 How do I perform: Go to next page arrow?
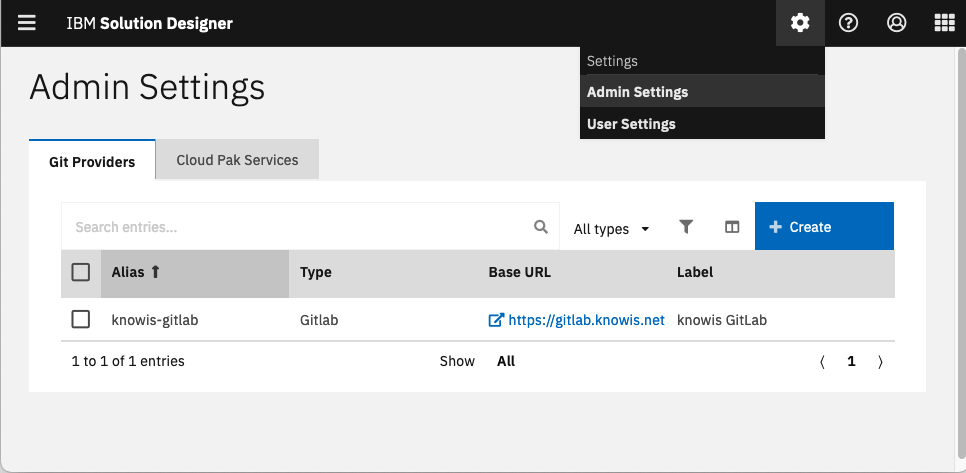pos(880,362)
